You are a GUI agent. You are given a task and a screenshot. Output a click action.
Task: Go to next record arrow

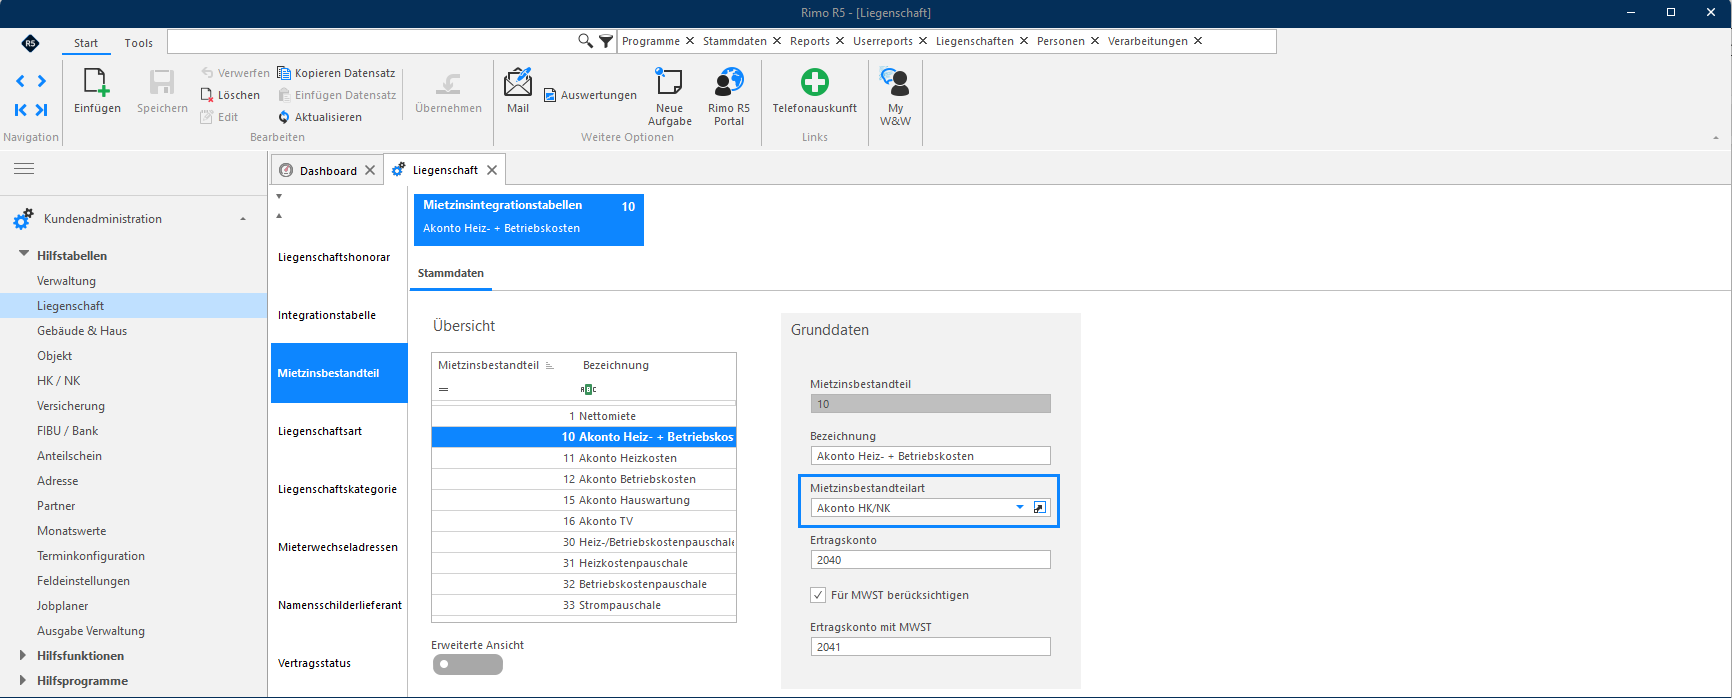coord(42,81)
